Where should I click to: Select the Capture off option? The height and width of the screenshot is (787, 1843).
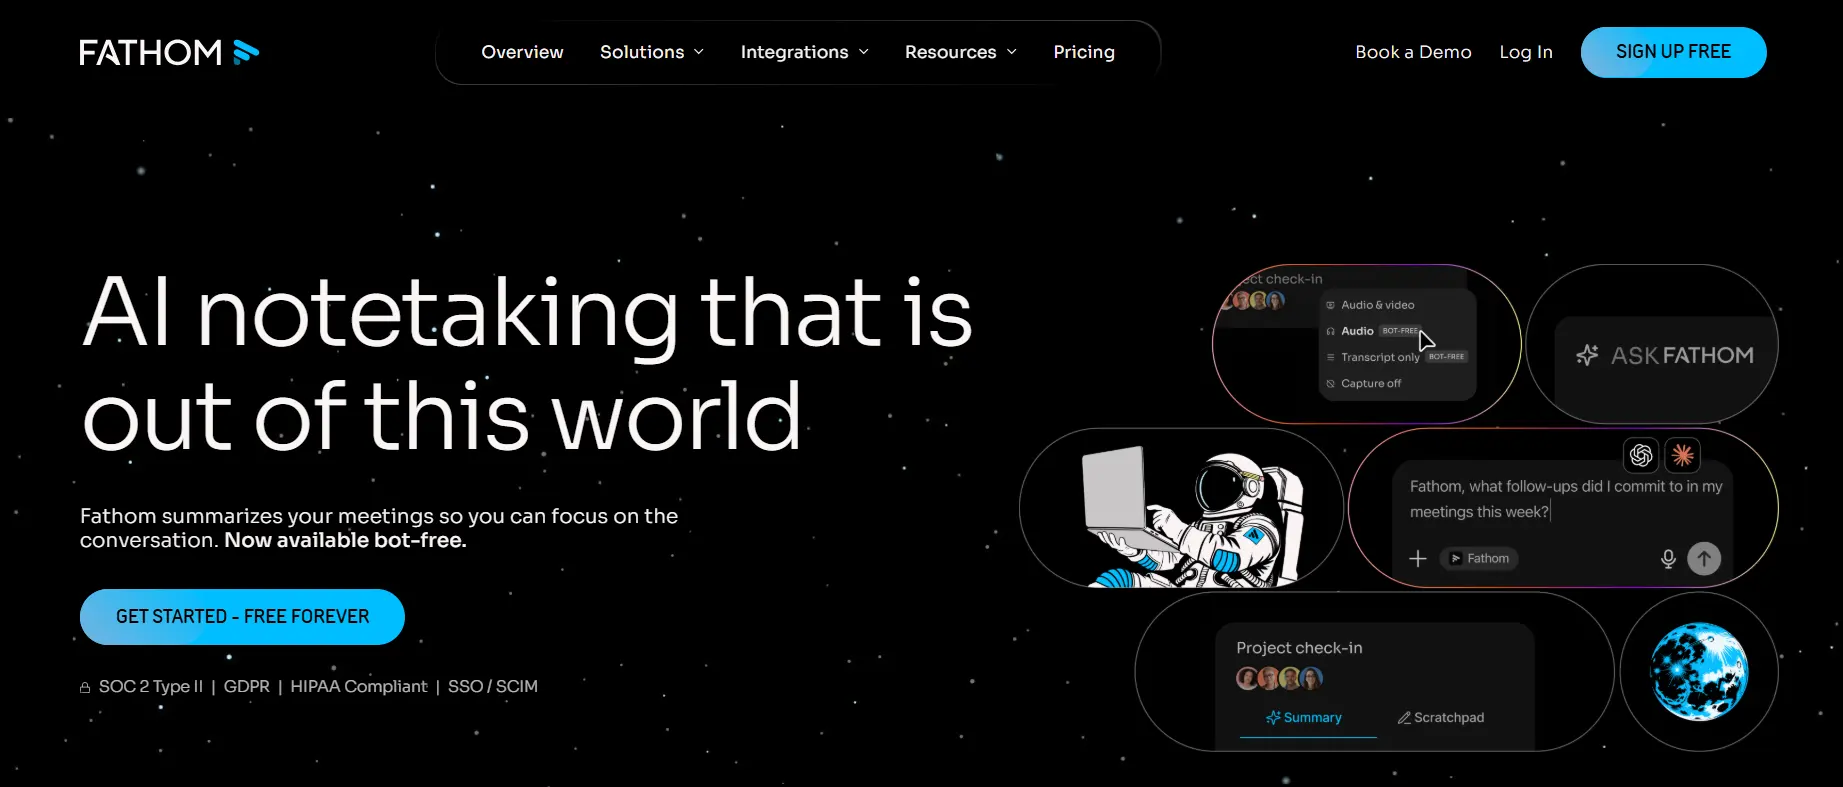coord(1363,383)
